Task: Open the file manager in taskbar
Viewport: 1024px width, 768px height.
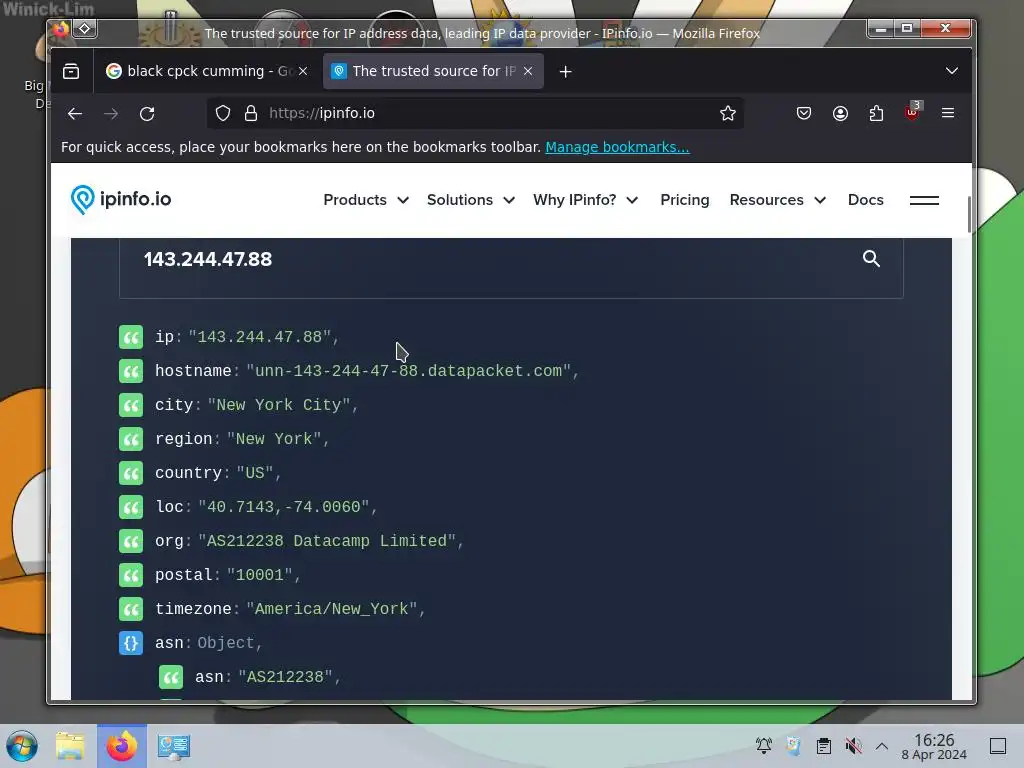Action: (x=70, y=746)
